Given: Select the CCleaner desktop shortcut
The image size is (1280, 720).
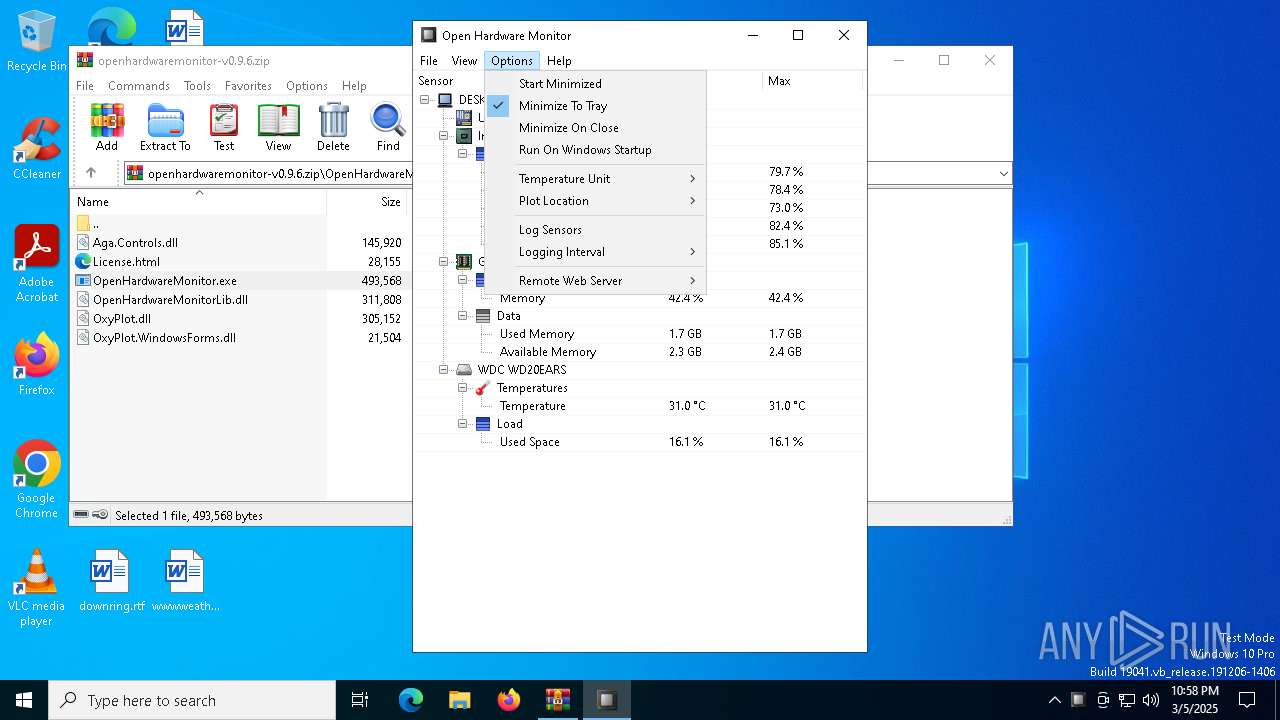Looking at the screenshot, I should click(x=37, y=148).
